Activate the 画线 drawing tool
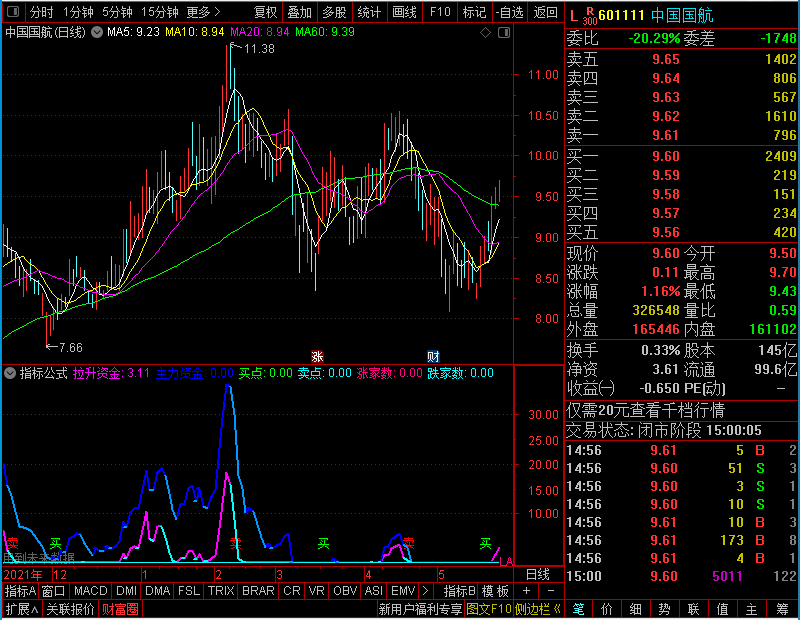Viewport: 800px width, 620px height. tap(404, 12)
